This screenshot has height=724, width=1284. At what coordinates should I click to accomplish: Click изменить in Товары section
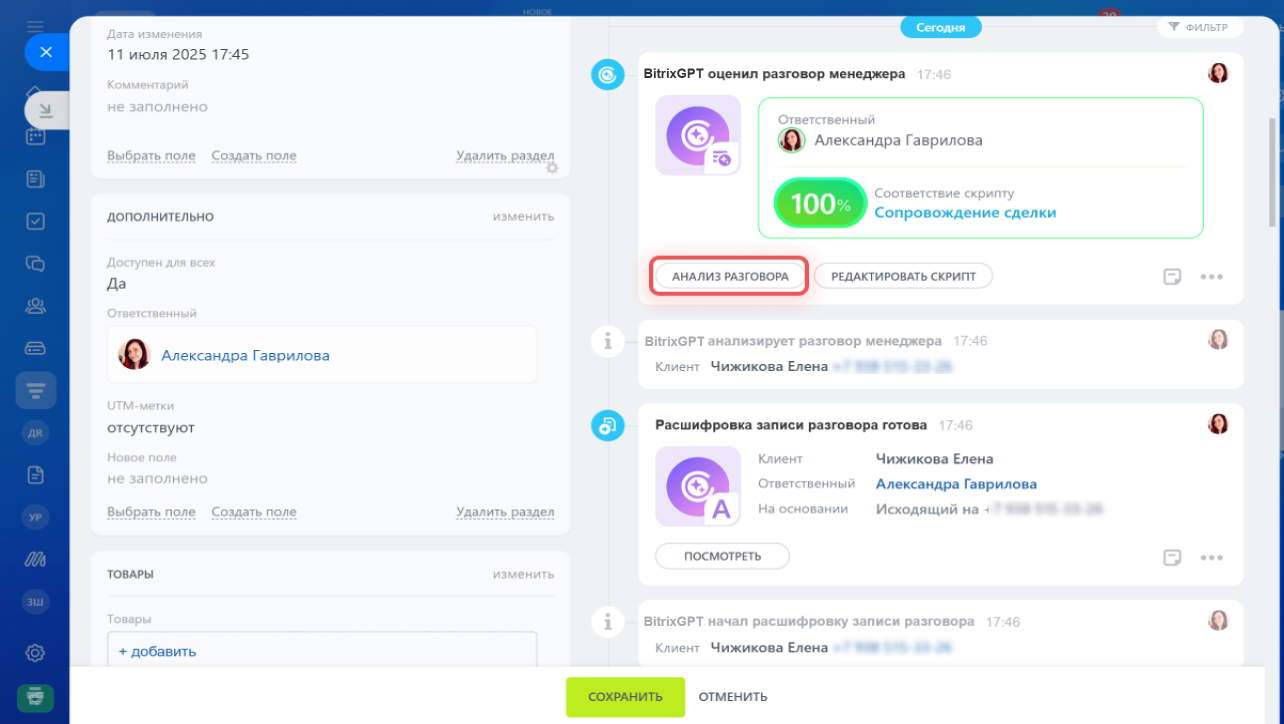(523, 574)
